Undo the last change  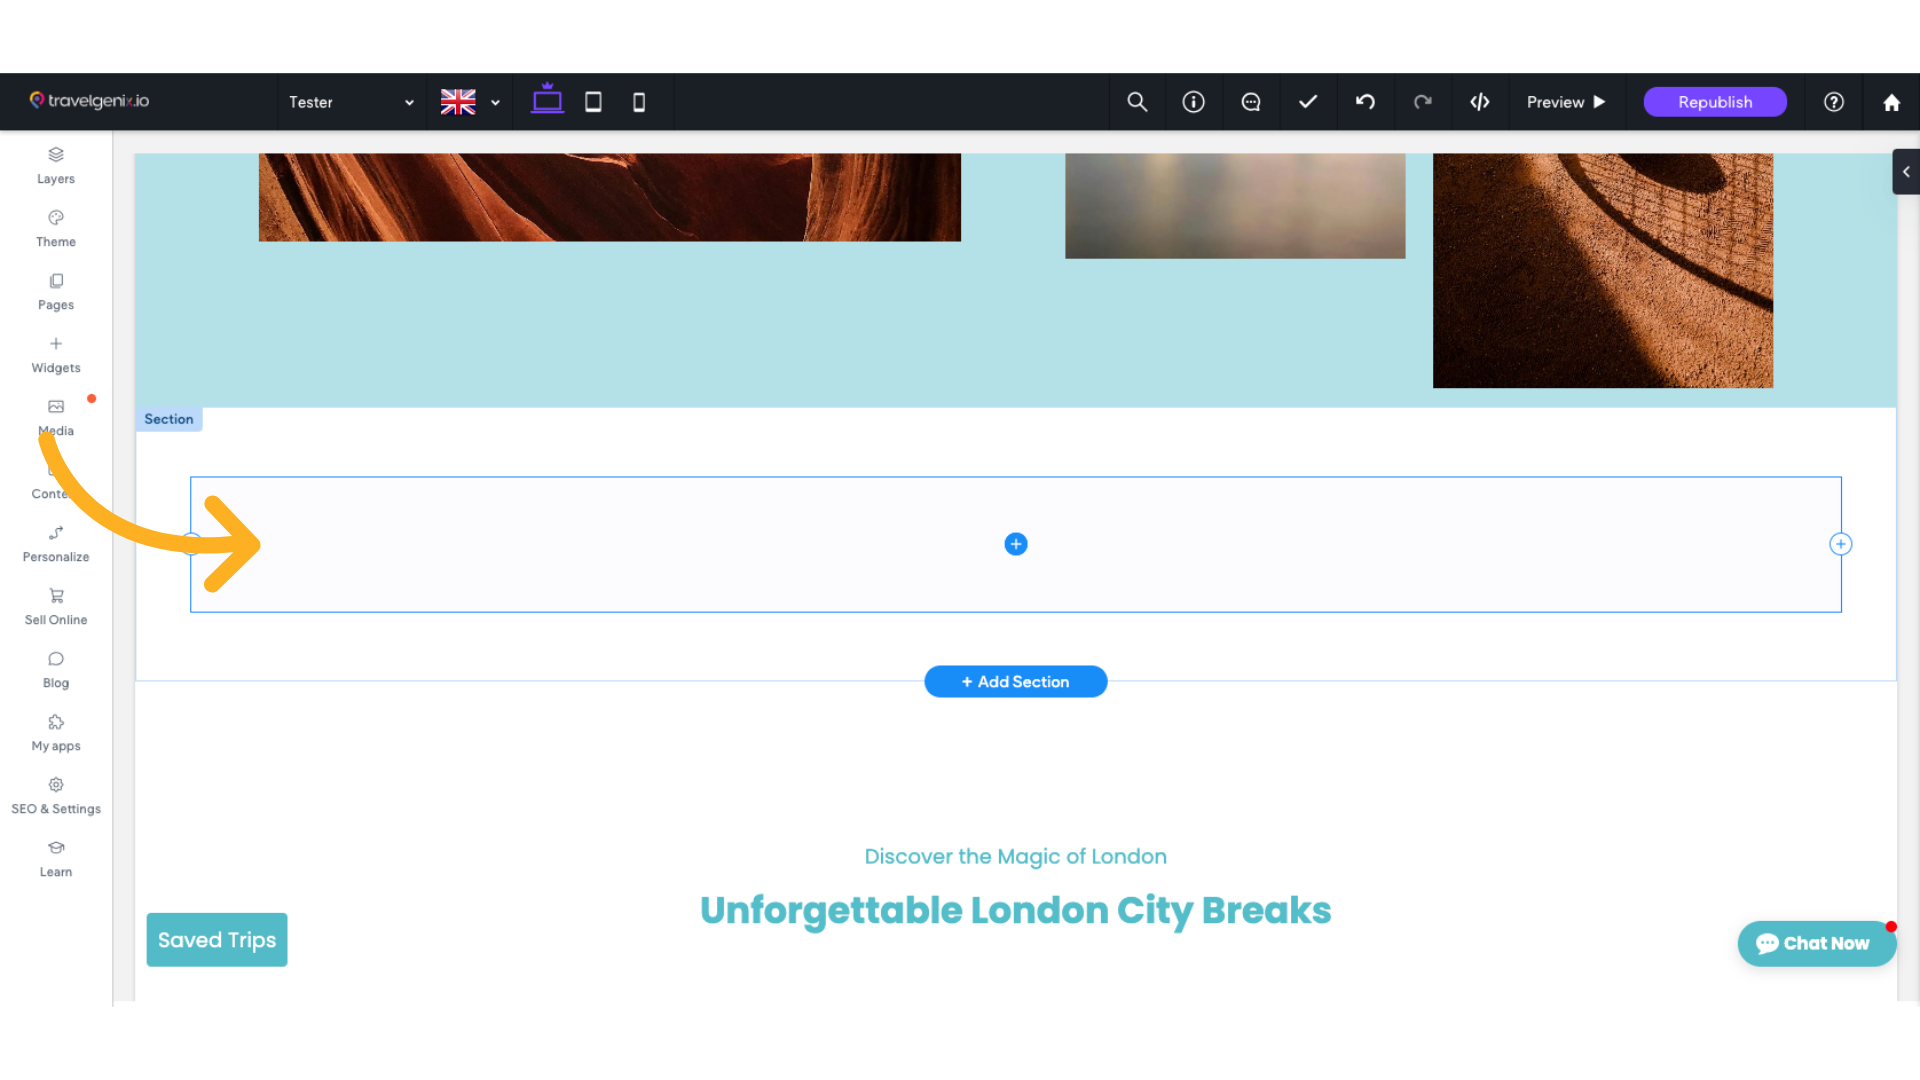[x=1365, y=101]
